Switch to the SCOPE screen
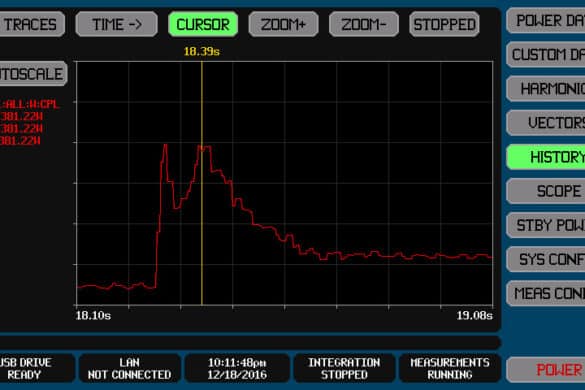Screen dimensions: 585x390 [546, 191]
